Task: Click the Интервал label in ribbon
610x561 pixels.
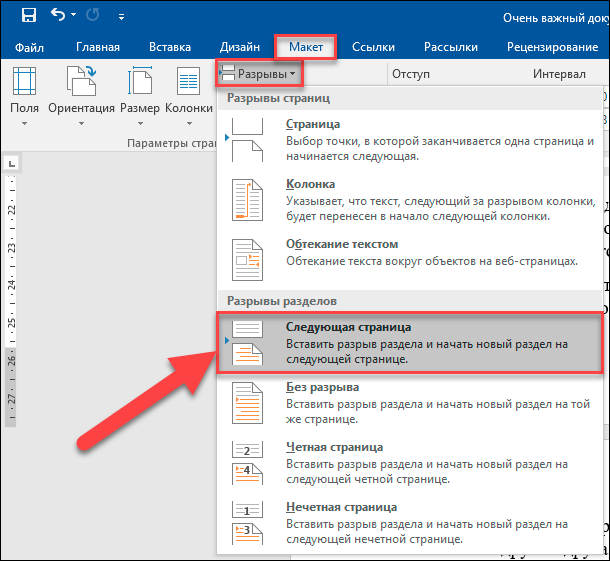Action: (x=559, y=74)
